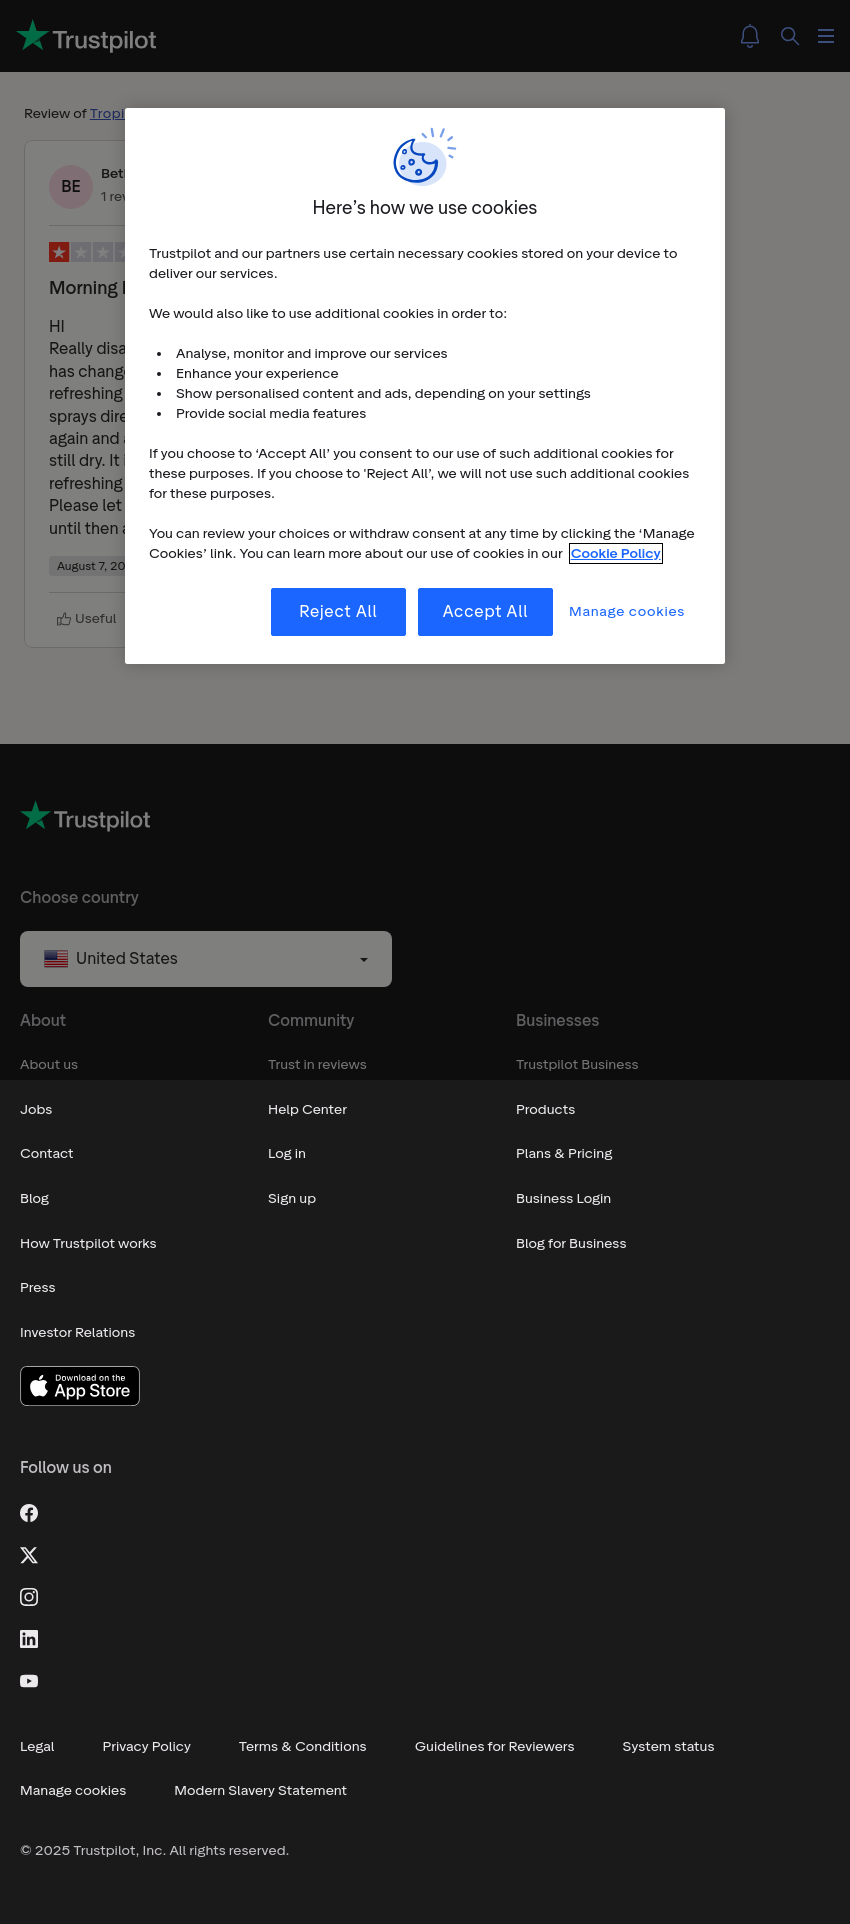Open the Plans & Pricing link
This screenshot has width=850, height=1924.
pos(564,1154)
